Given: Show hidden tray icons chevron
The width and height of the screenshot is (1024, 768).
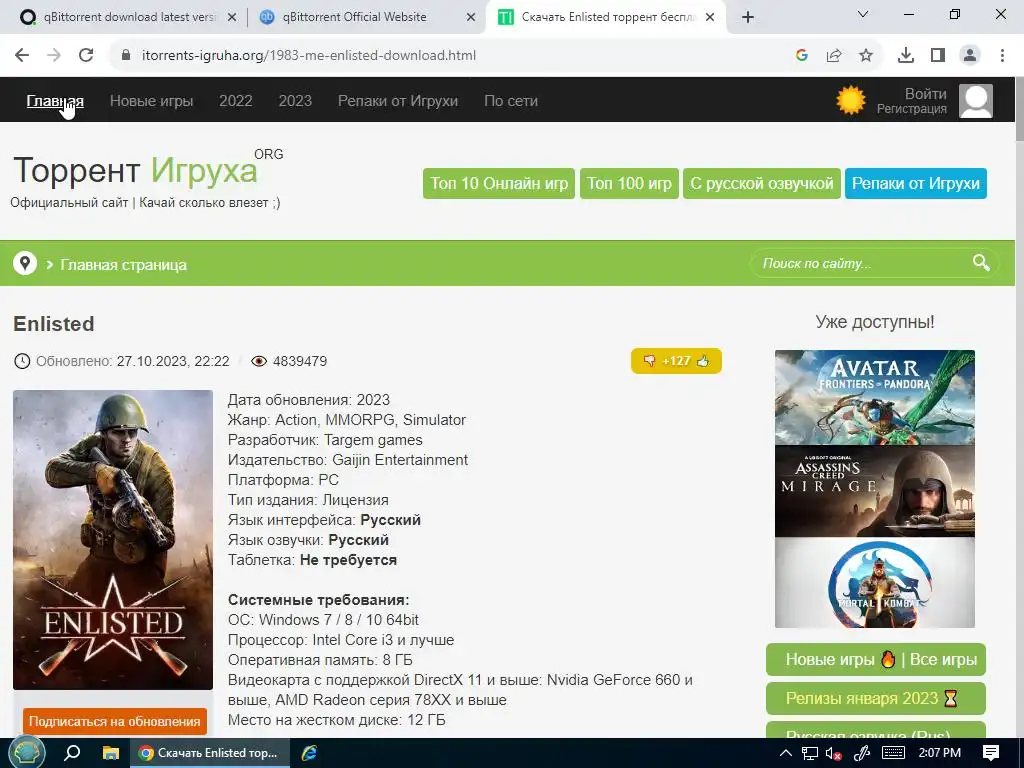Looking at the screenshot, I should click(x=786, y=753).
